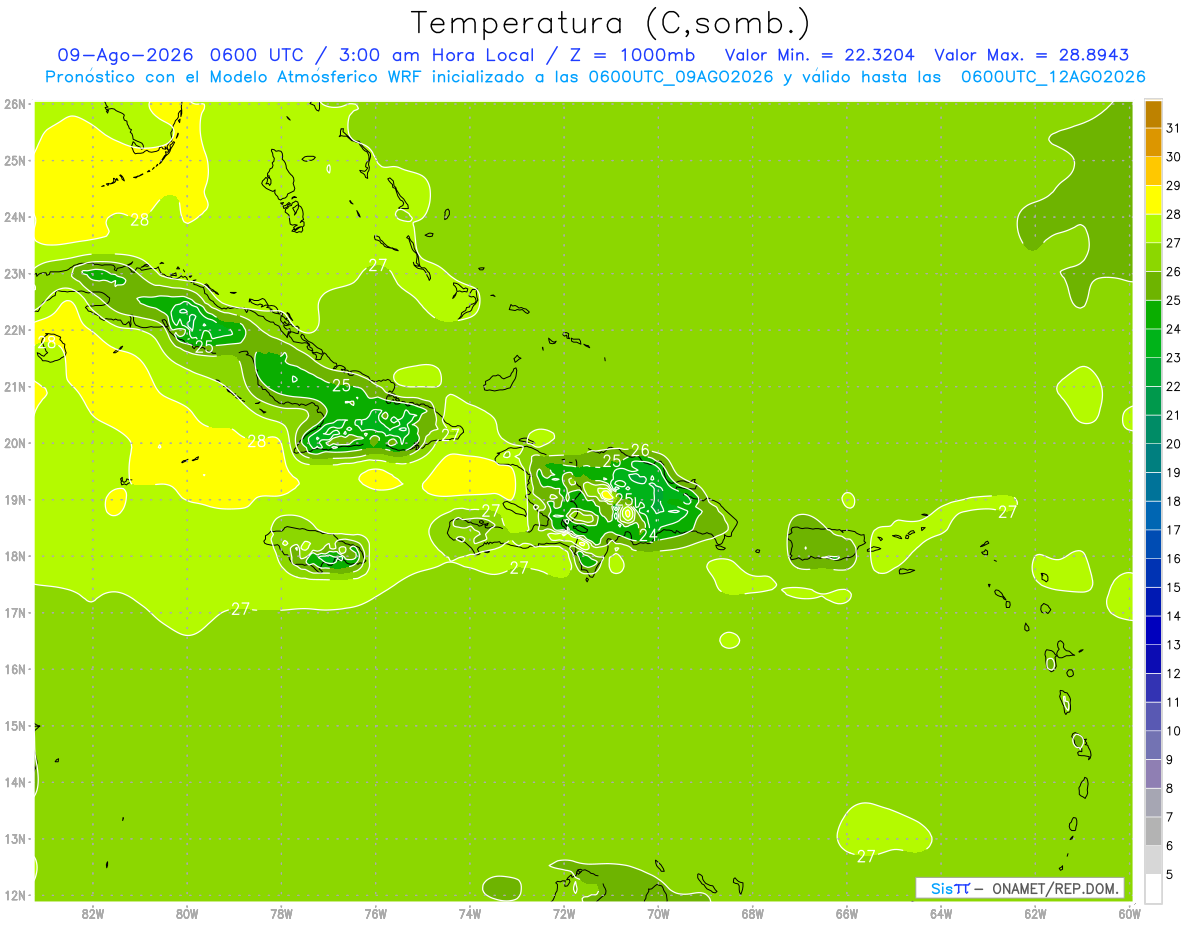
Task: Click the '18' color scale label
Action: (1173, 501)
